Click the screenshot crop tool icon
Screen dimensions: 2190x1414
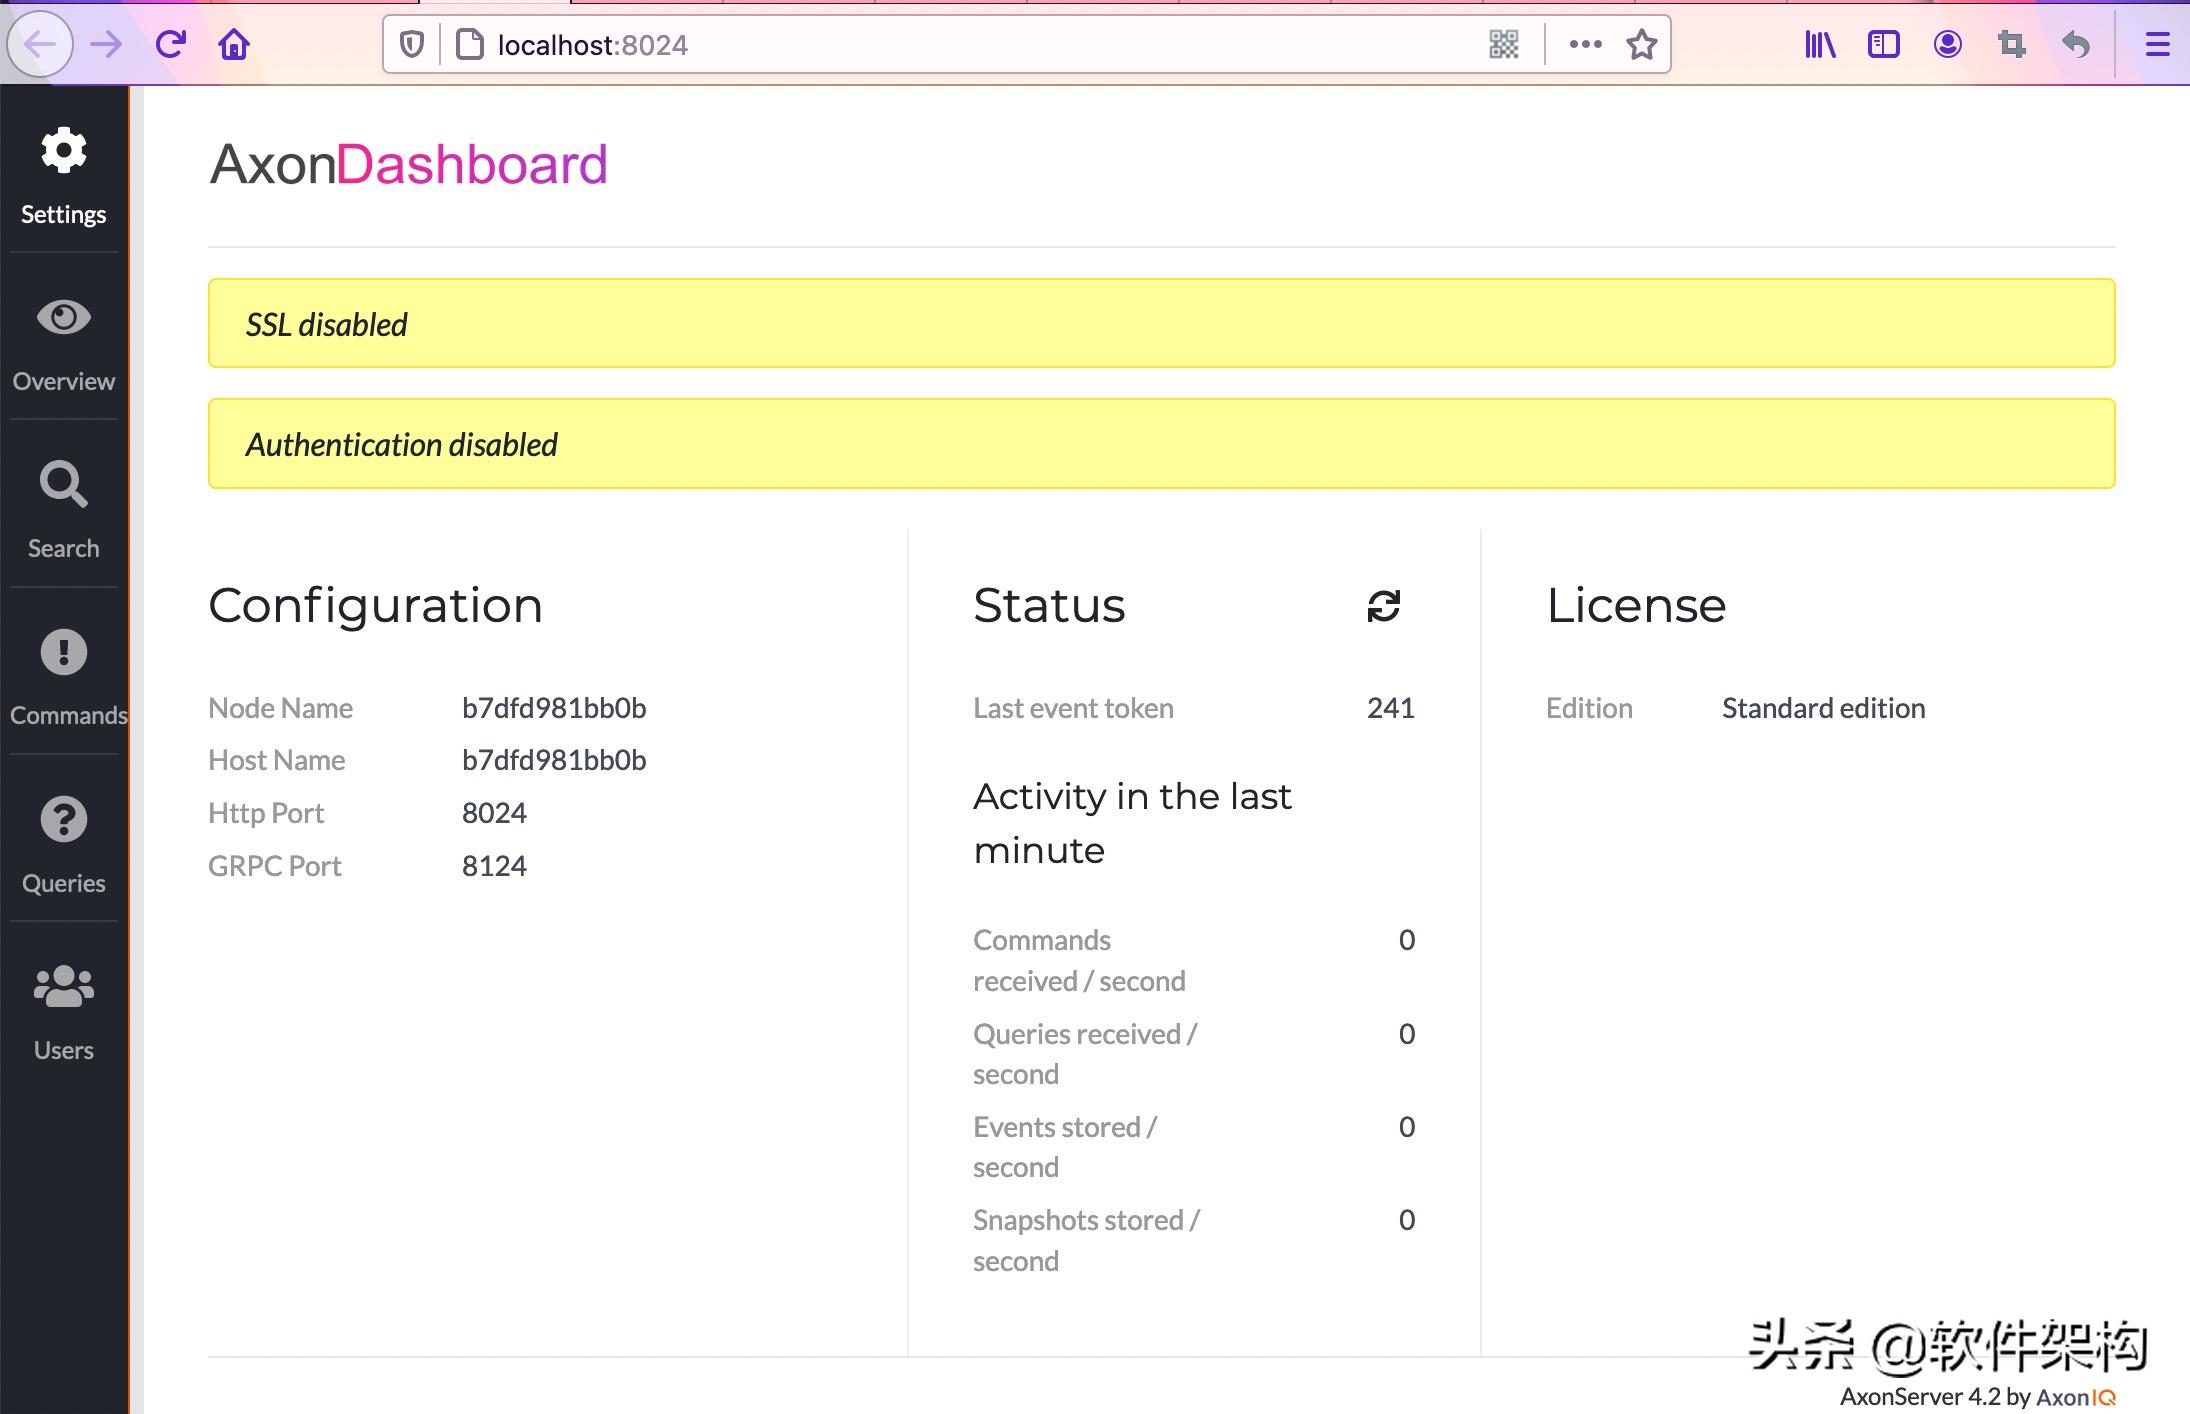[2011, 44]
